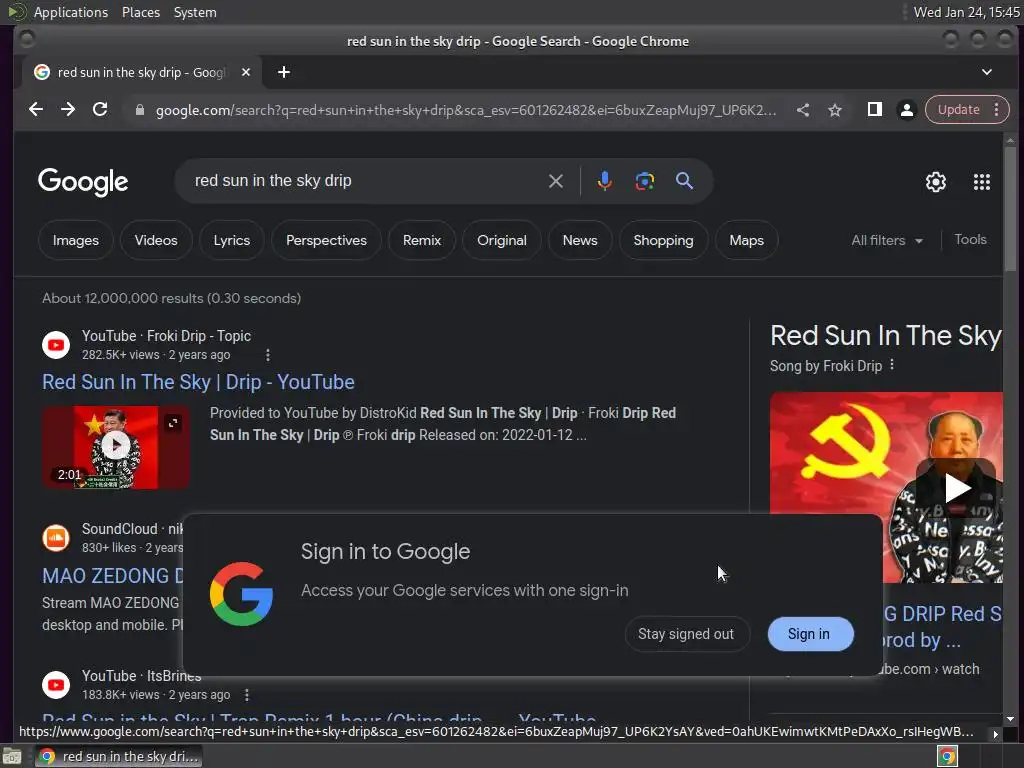Image resolution: width=1024 pixels, height=768 pixels.
Task: Open the Places system menu
Action: click(141, 12)
